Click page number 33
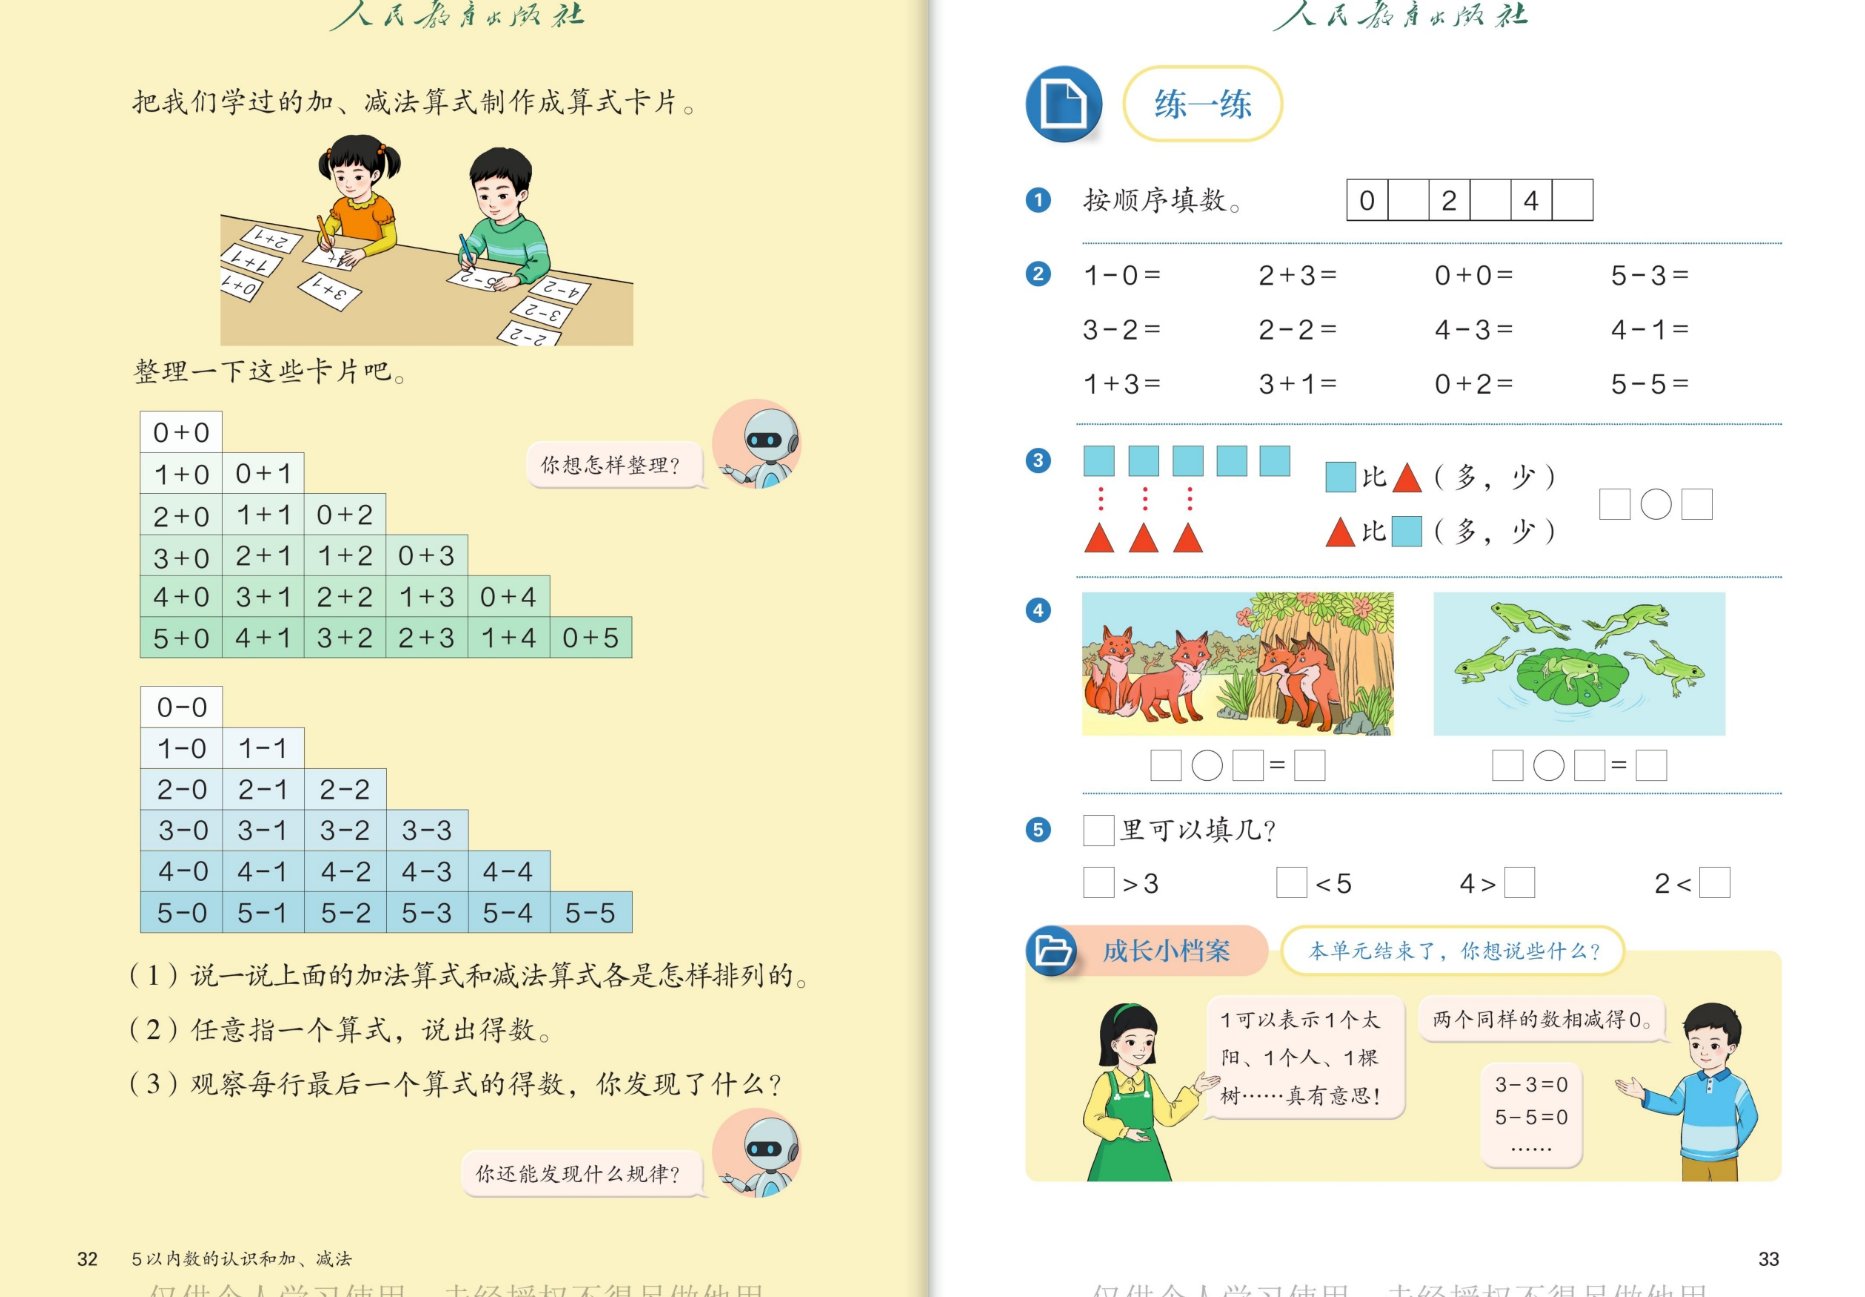 pos(1769,1259)
